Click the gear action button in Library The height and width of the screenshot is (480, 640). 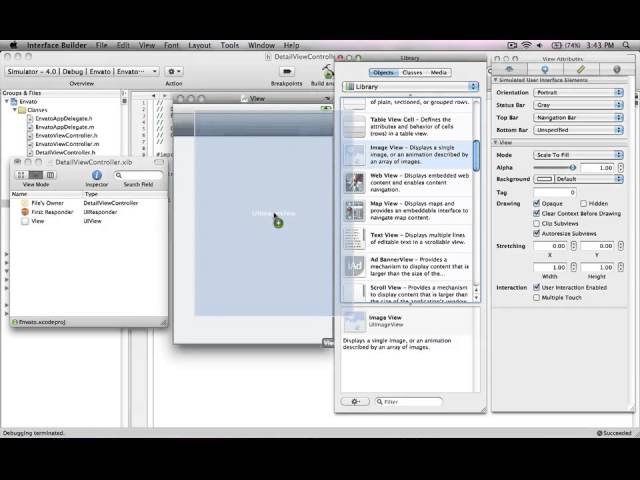pos(355,402)
